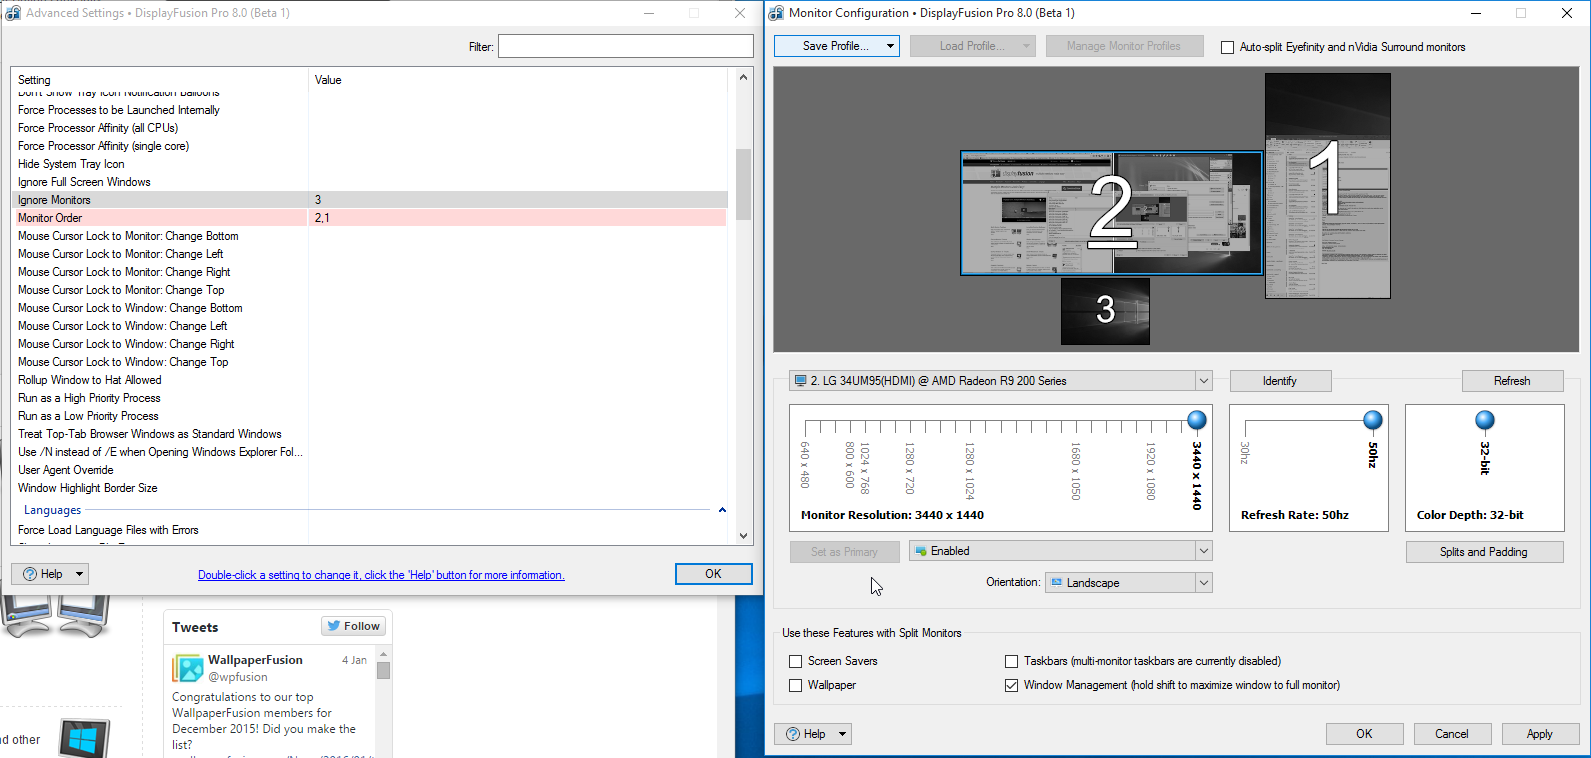The image size is (1591, 758).
Task: Click the Identify button
Action: click(x=1280, y=381)
